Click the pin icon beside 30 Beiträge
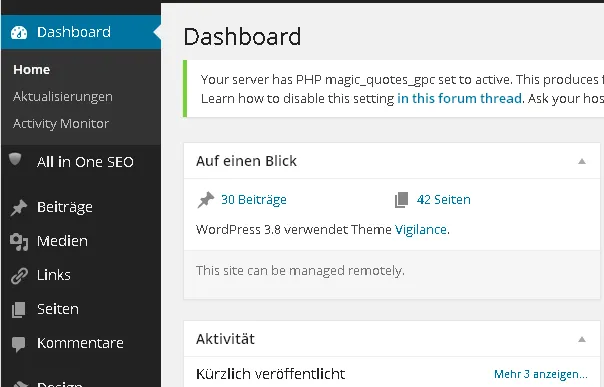This screenshot has height=387, width=604. 206,200
